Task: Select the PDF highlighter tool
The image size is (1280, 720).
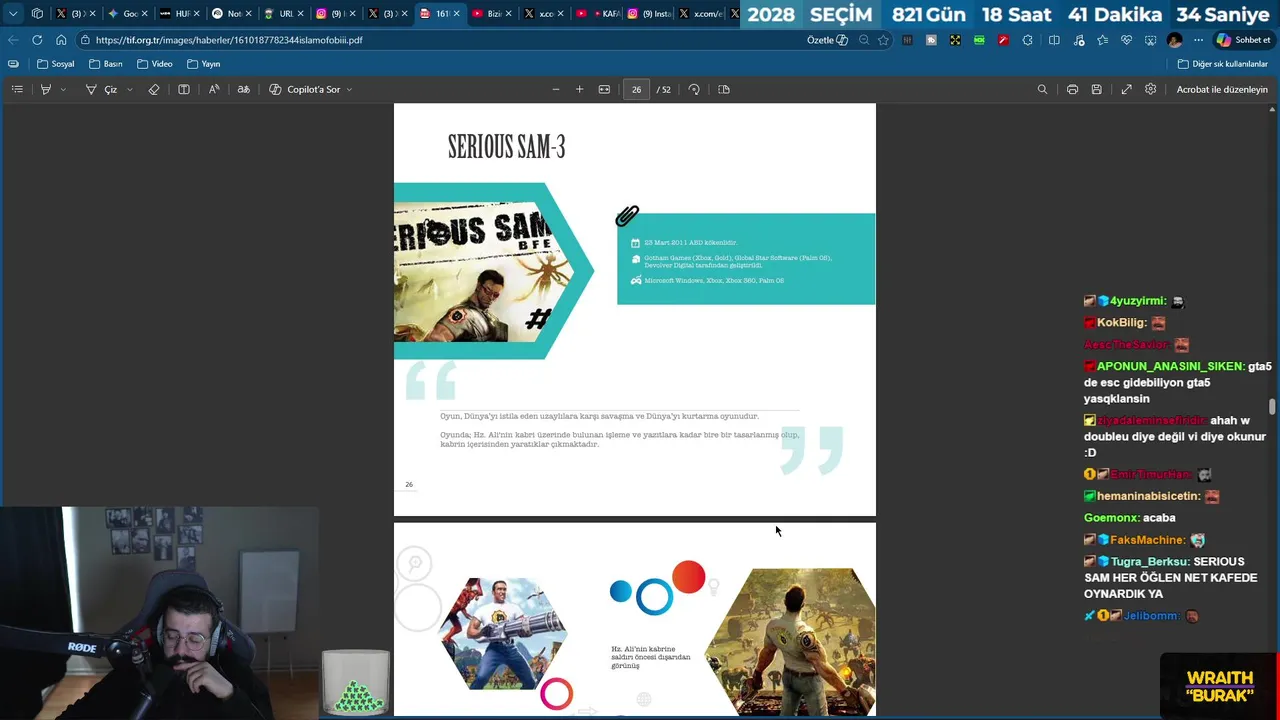Action: pos(45,89)
